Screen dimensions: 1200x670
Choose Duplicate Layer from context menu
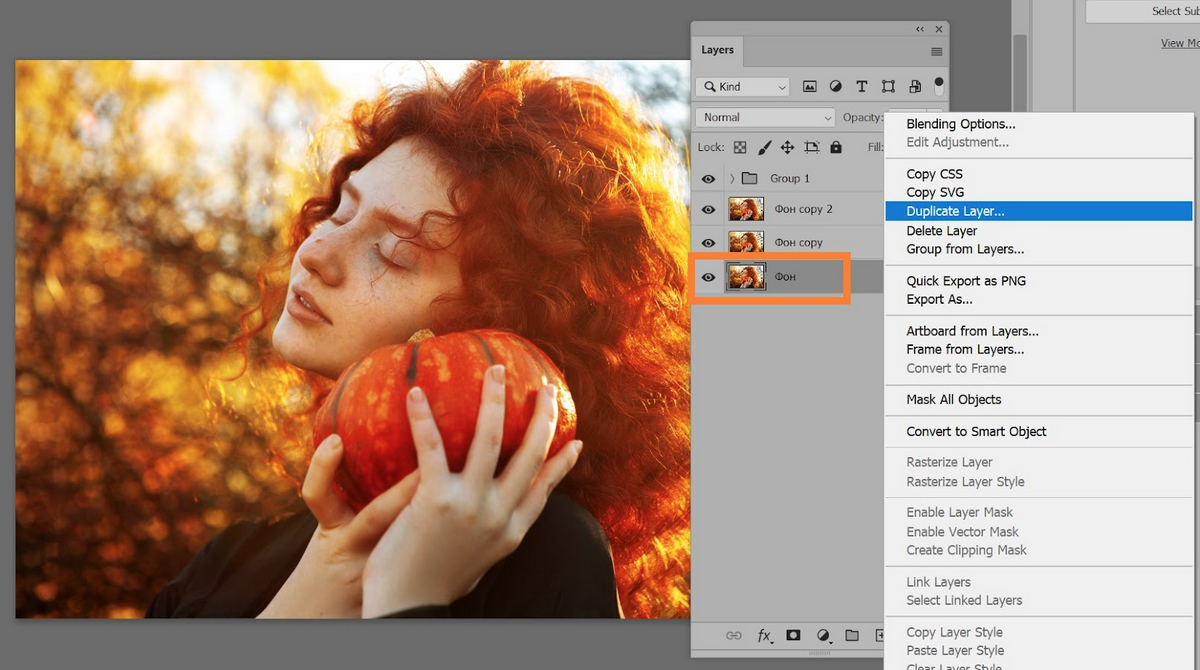pyautogui.click(x=955, y=211)
